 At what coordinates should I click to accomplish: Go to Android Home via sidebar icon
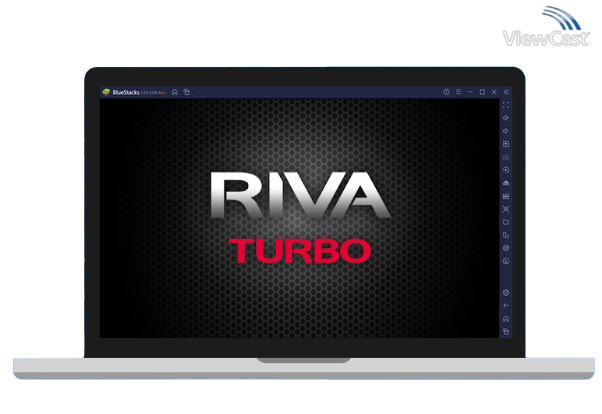point(506,319)
